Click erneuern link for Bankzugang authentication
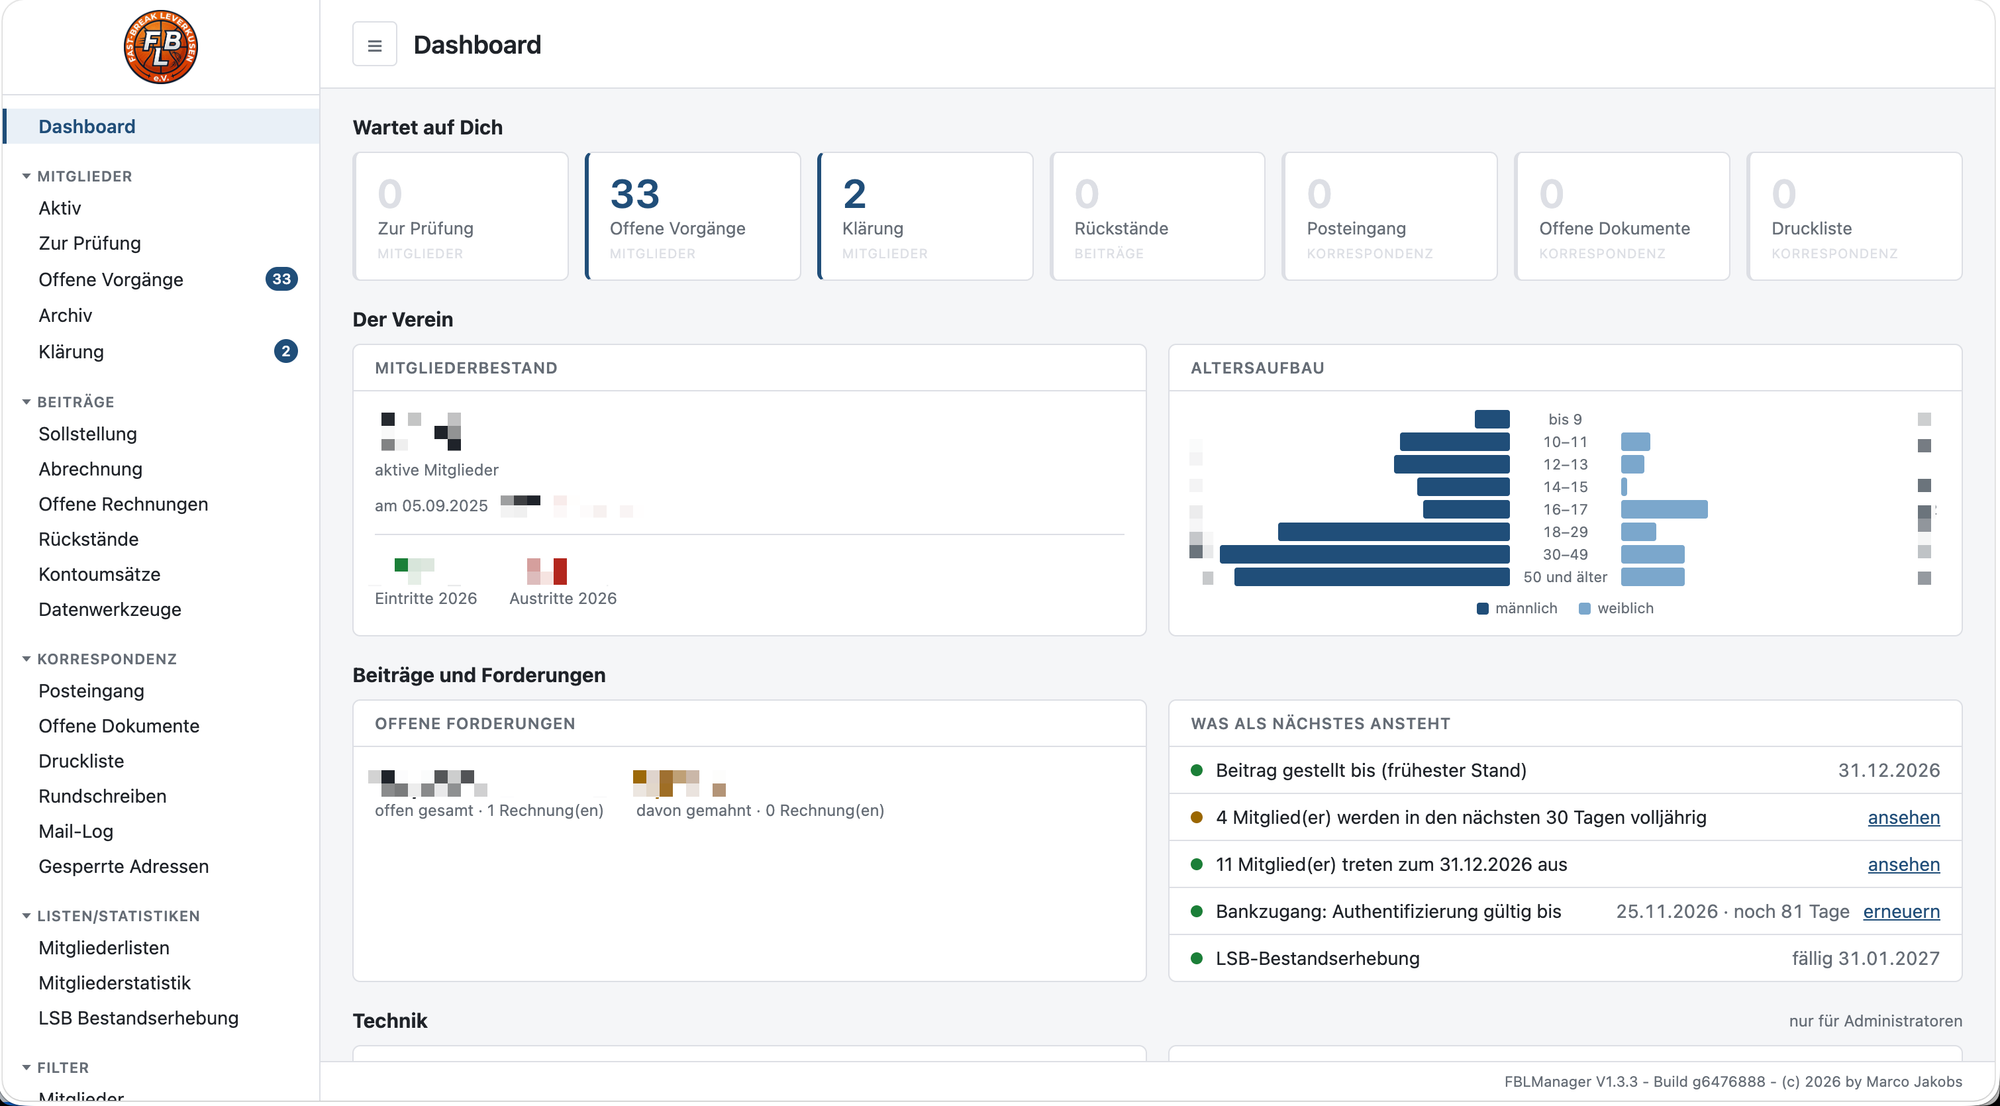2000x1106 pixels. 1901,911
